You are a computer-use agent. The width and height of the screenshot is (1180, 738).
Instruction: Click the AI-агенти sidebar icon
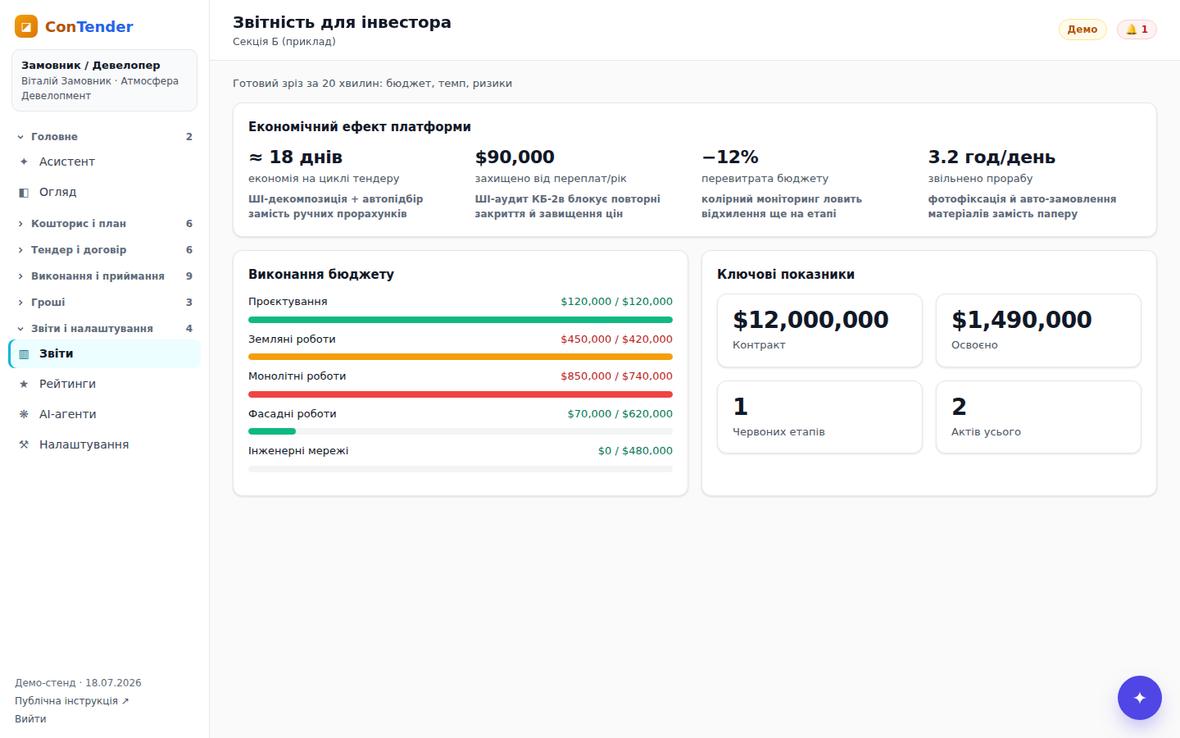point(24,415)
